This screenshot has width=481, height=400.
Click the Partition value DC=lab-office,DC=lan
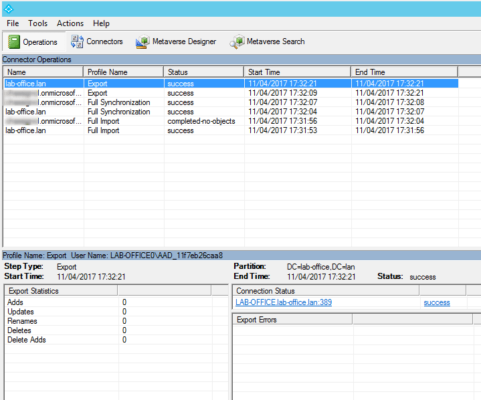coord(321,267)
